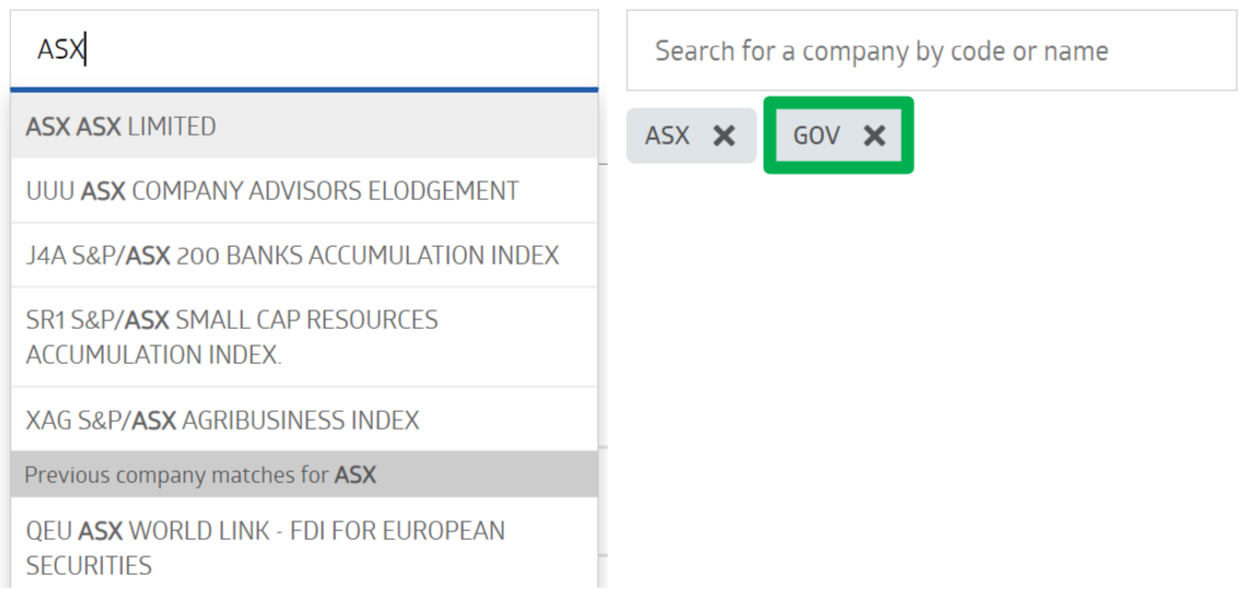Select the GOV chip label
This screenshot has width=1248, height=589.
pos(816,136)
